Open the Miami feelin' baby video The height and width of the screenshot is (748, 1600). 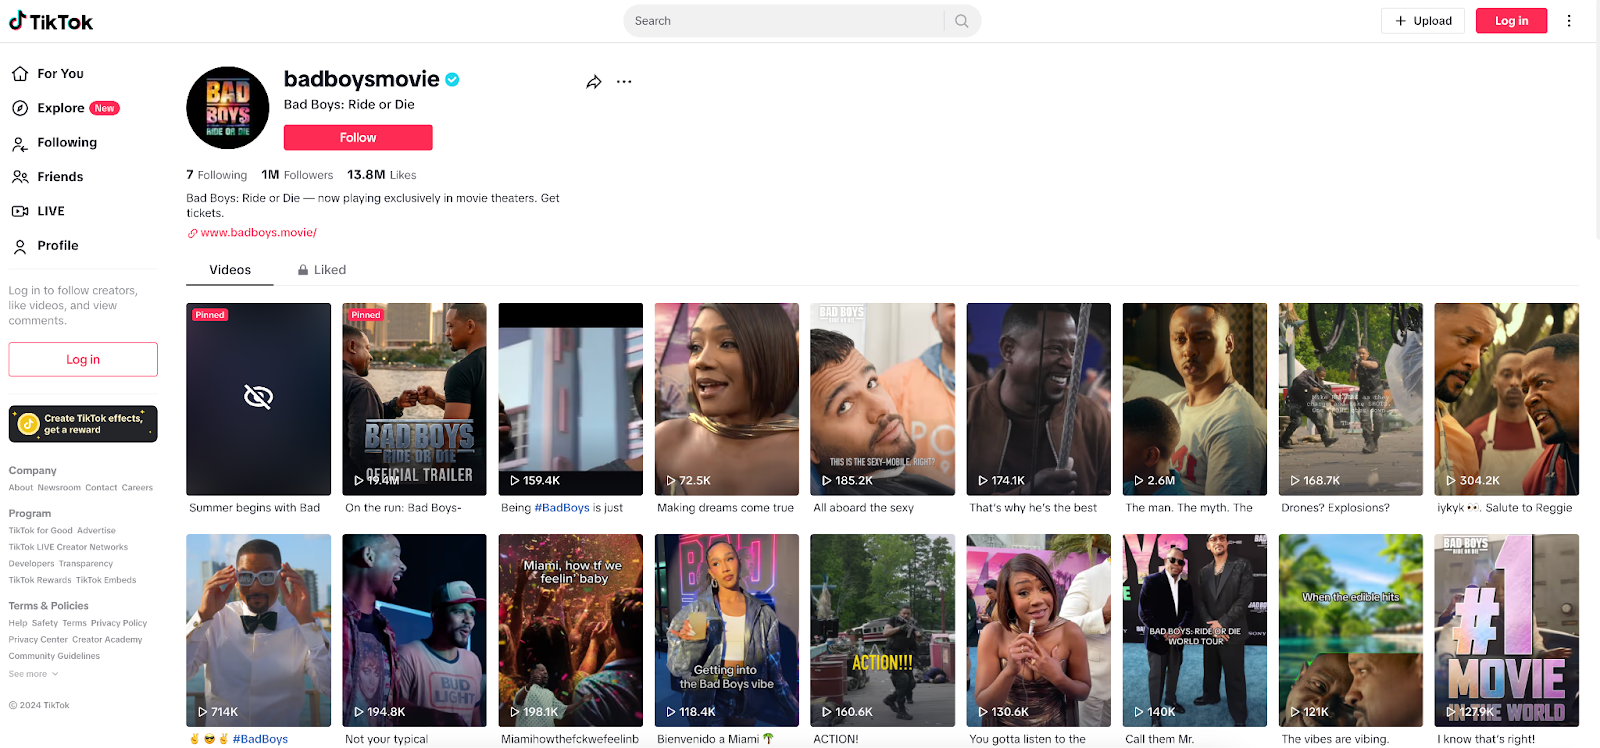(x=570, y=630)
